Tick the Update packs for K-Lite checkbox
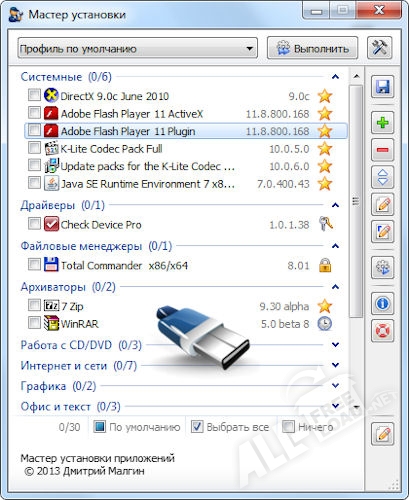This screenshot has height=500, width=409. pos(34,165)
